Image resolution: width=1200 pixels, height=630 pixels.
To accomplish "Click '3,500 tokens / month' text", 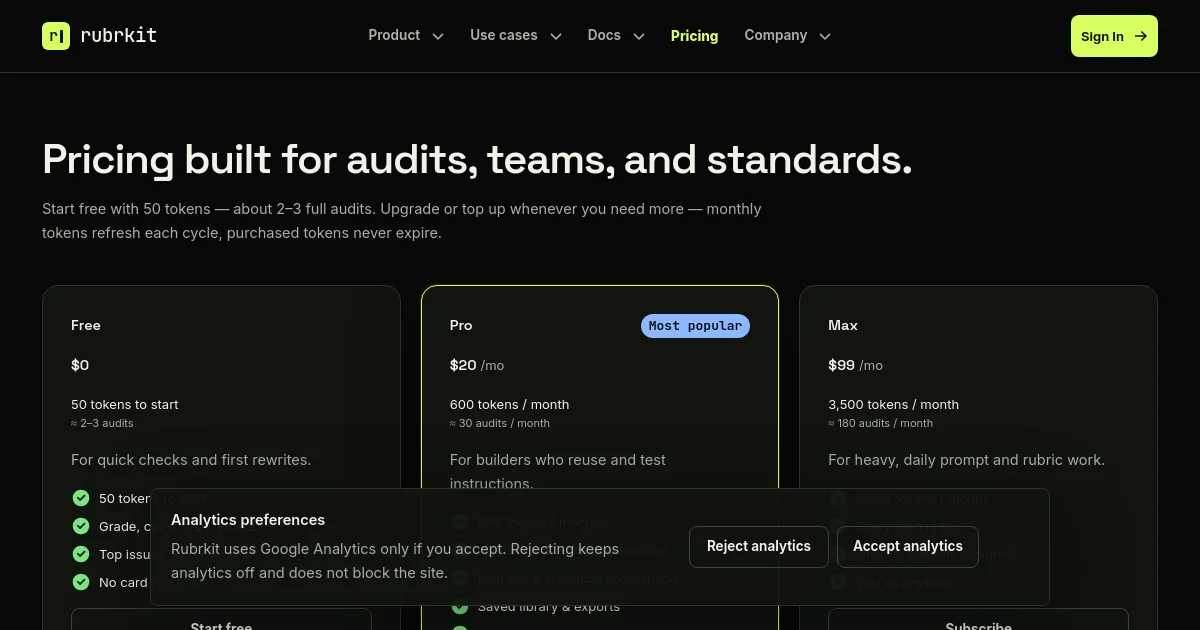I will (x=894, y=405).
